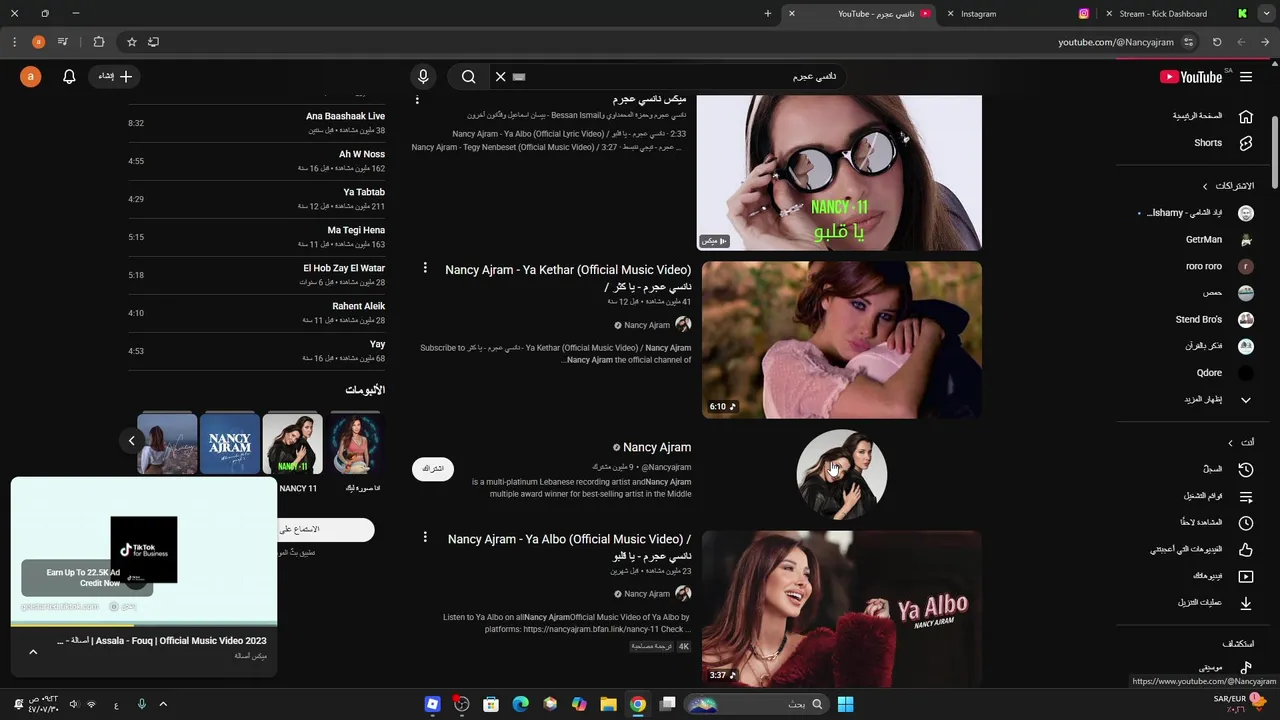
Task: Open Chrome extensions puzzle icon
Action: coord(98,42)
